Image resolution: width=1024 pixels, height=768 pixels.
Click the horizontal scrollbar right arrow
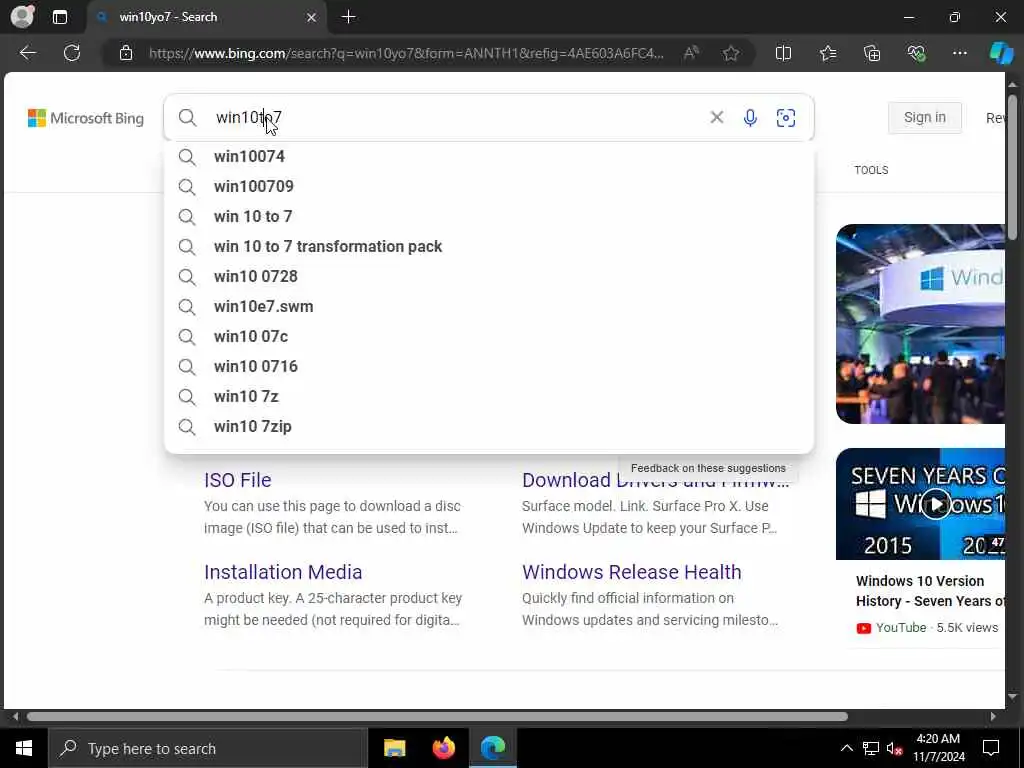[993, 716]
